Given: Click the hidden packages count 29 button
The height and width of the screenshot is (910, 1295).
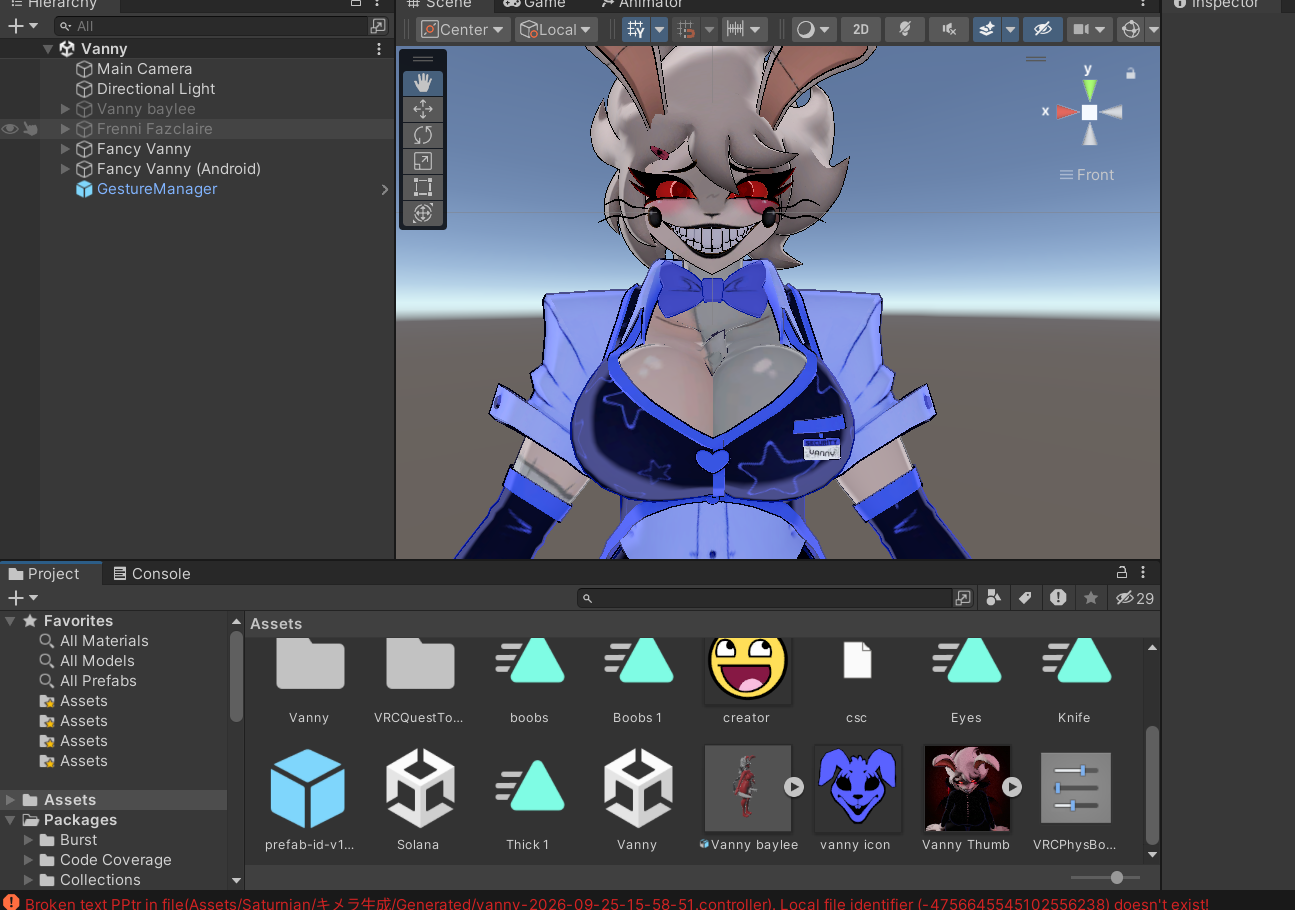Looking at the screenshot, I should tap(1135, 598).
